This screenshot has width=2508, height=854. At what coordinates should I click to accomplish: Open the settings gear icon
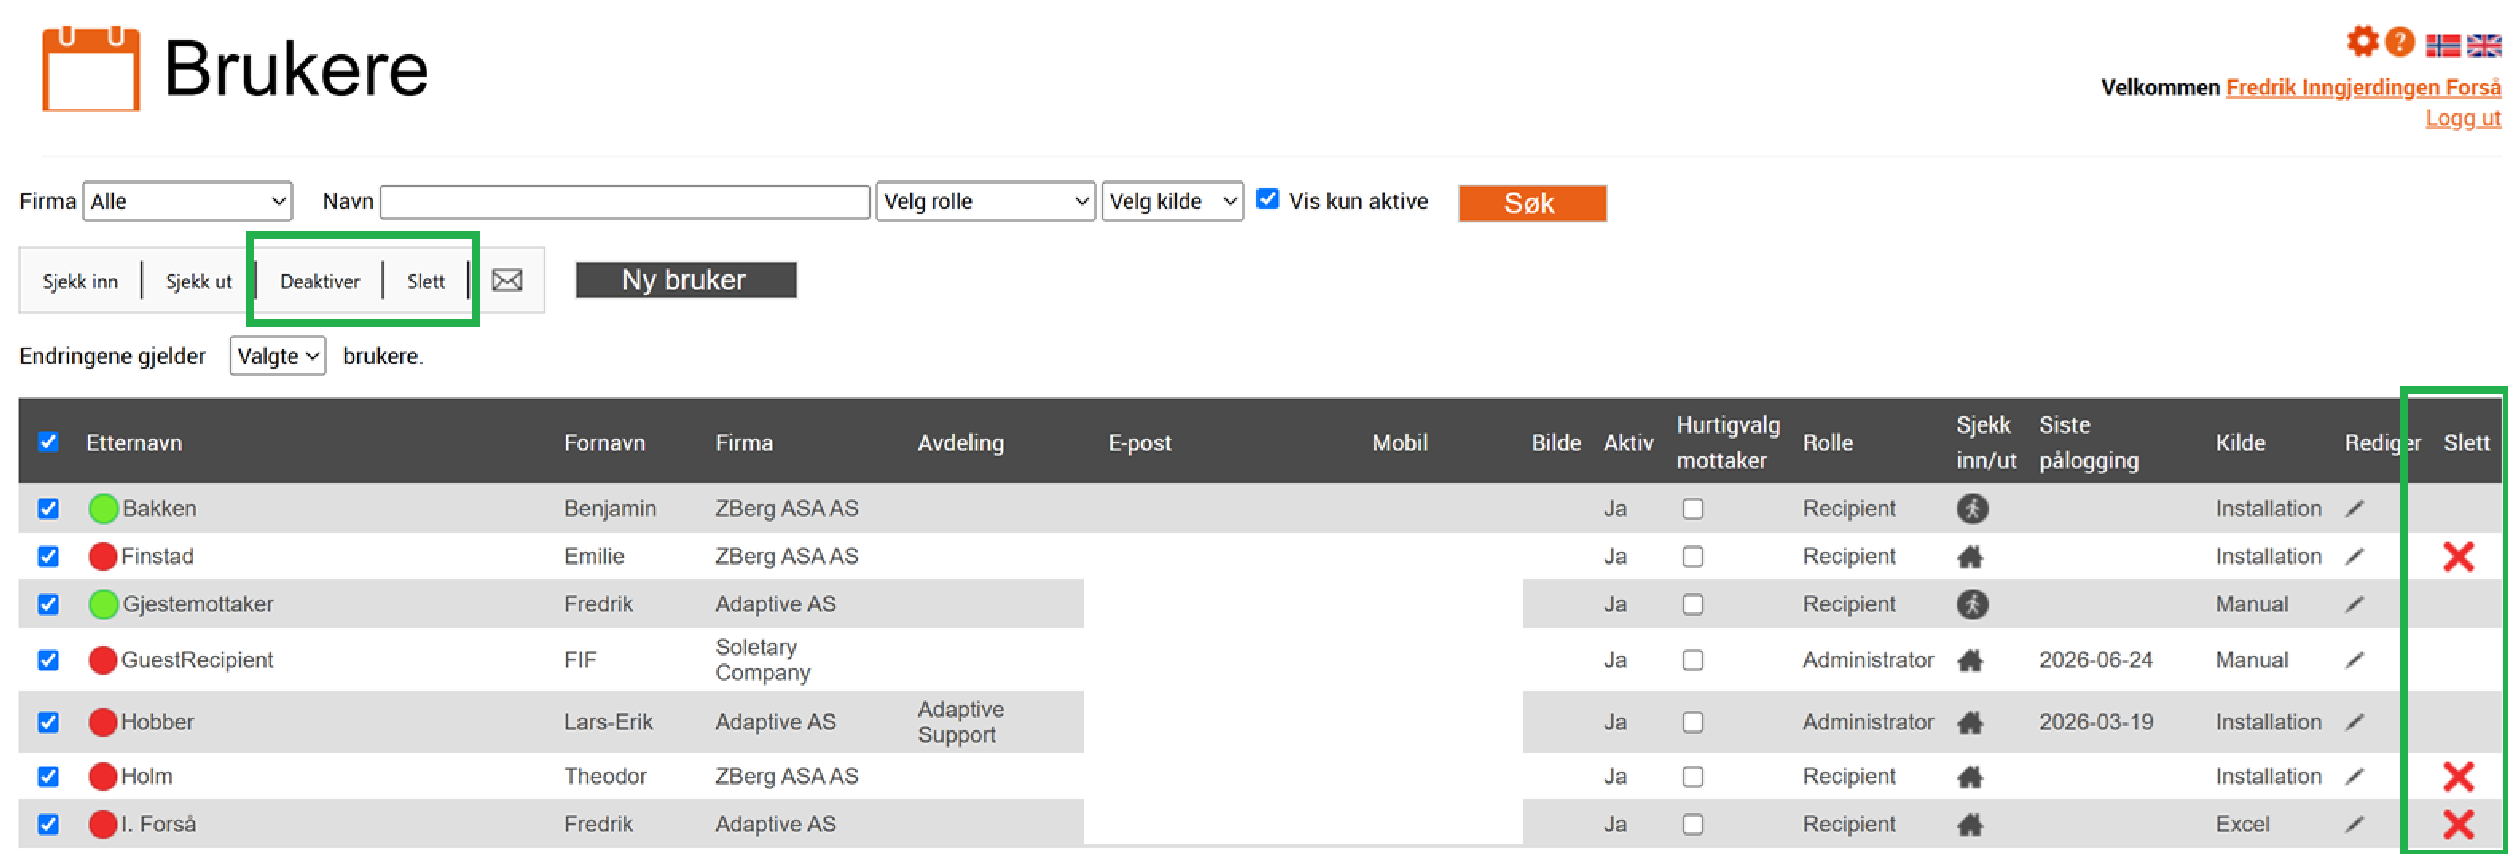pos(2362,42)
